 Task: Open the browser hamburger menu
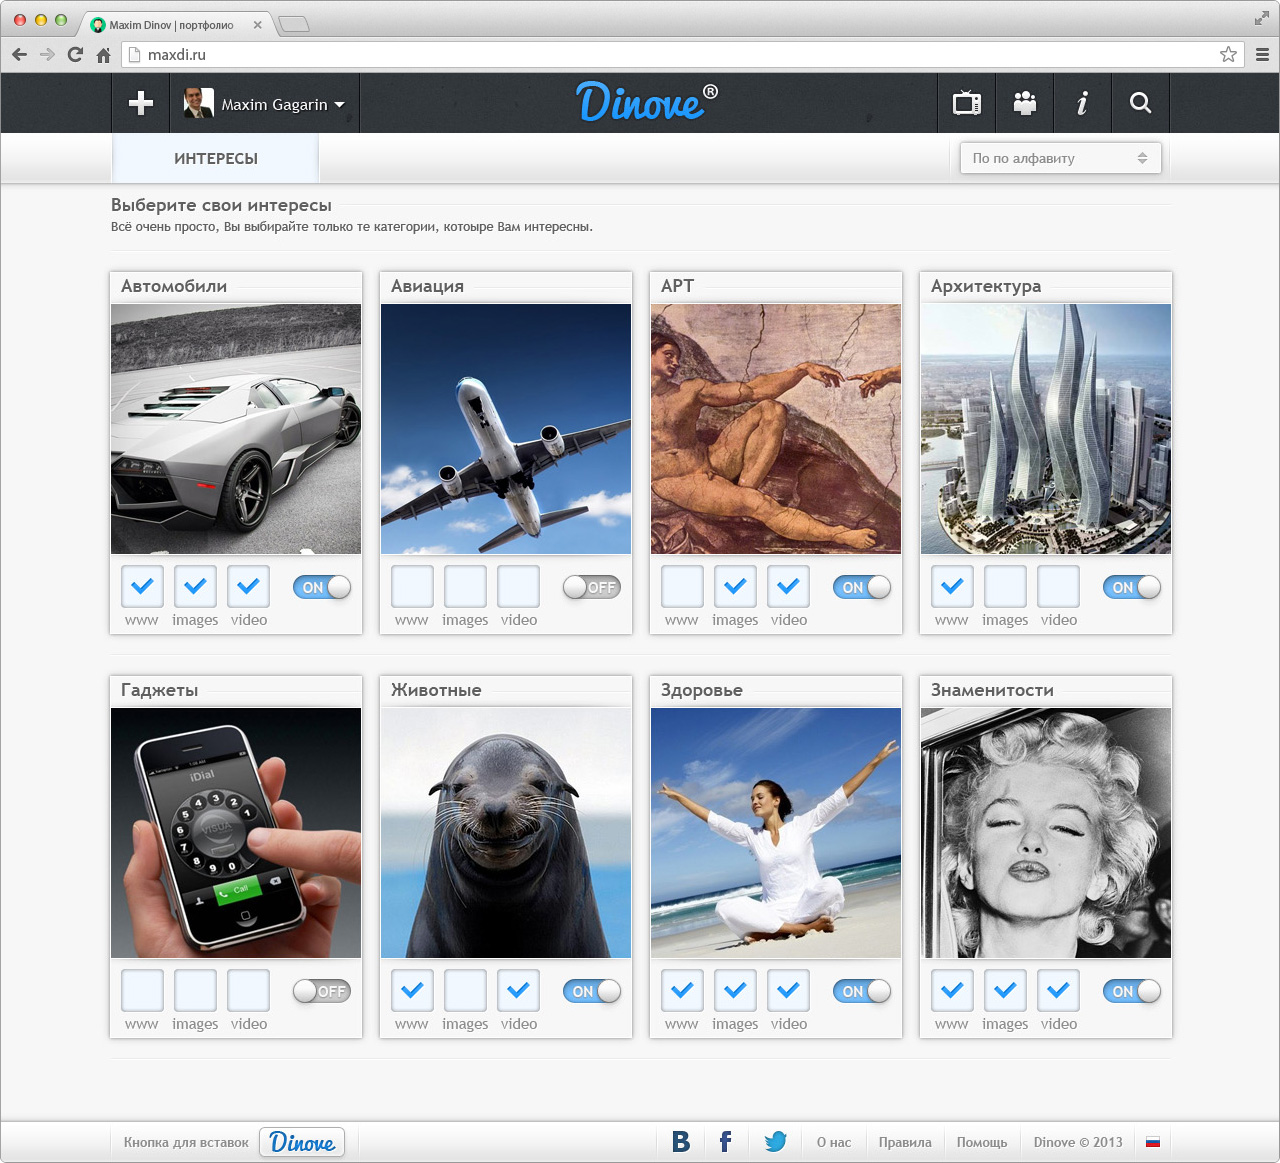click(x=1262, y=55)
